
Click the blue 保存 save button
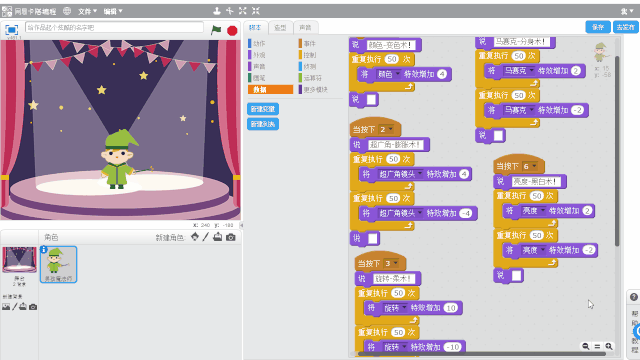pyautogui.click(x=598, y=27)
